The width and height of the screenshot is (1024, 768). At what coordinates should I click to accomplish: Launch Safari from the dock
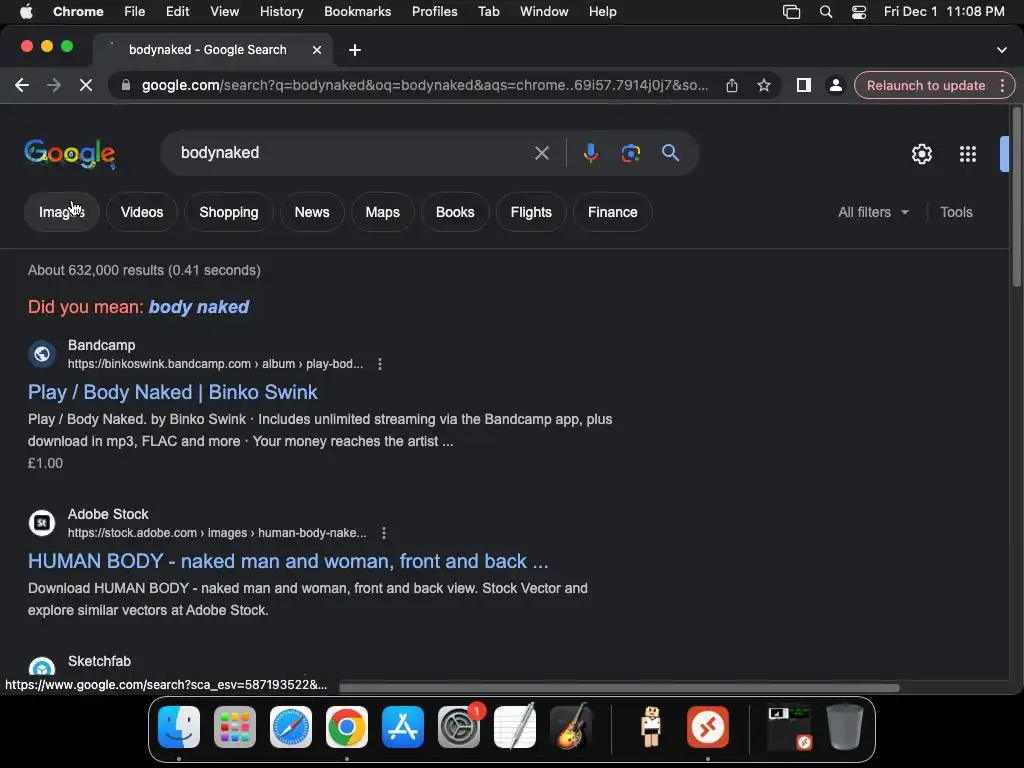(291, 727)
